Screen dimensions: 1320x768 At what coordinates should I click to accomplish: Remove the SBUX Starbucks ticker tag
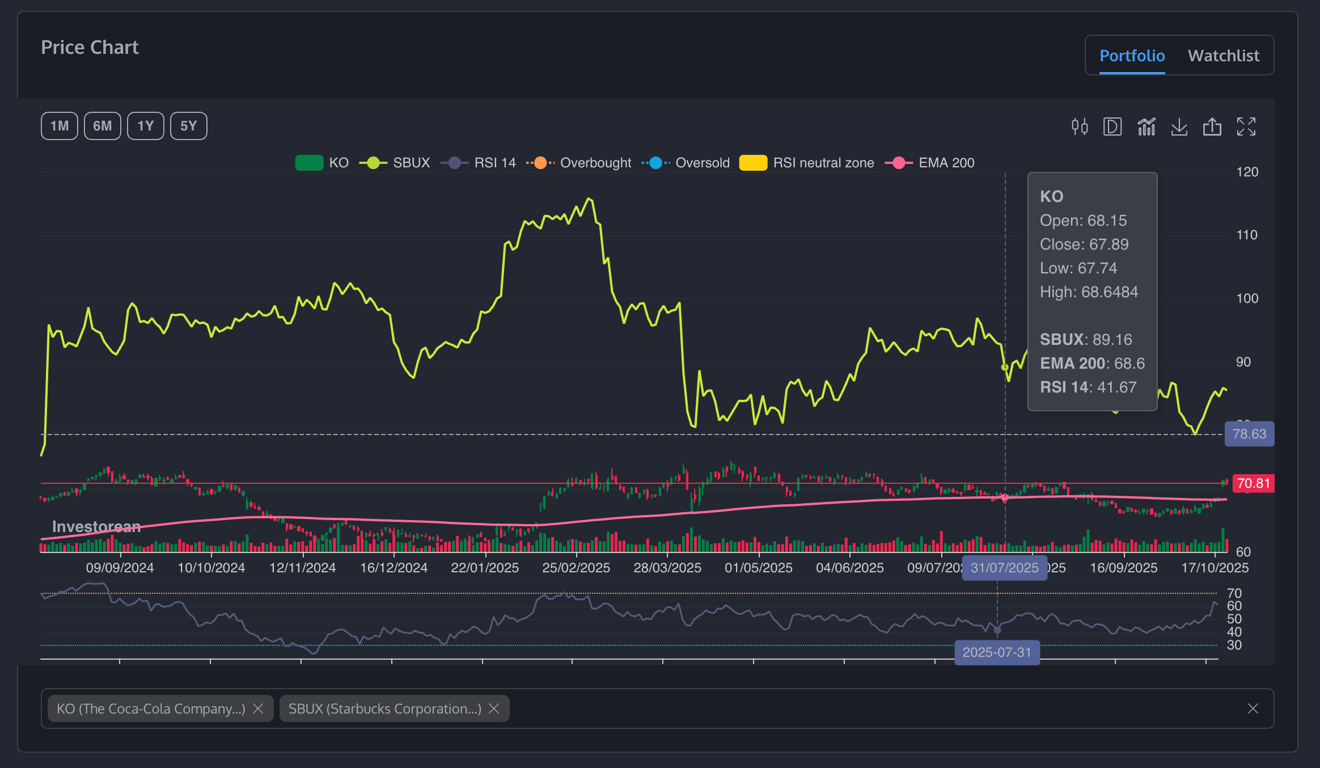[x=494, y=709]
